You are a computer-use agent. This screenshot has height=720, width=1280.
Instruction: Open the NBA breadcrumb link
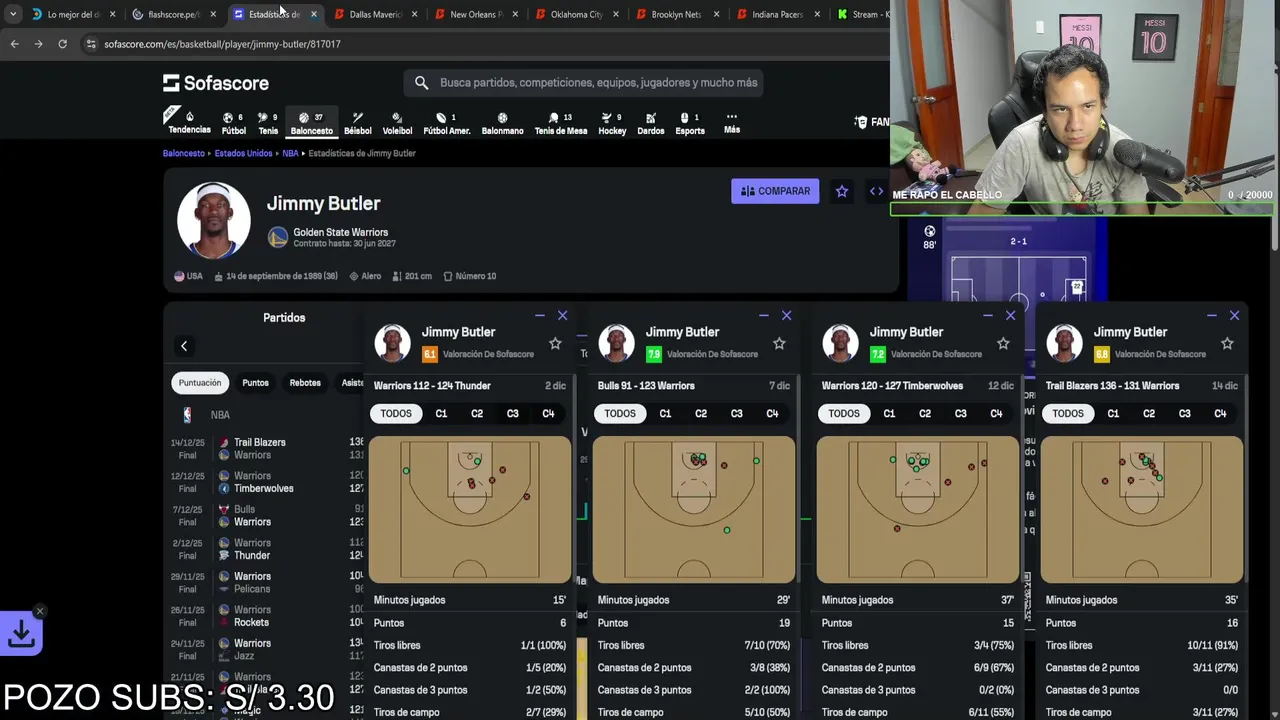290,153
